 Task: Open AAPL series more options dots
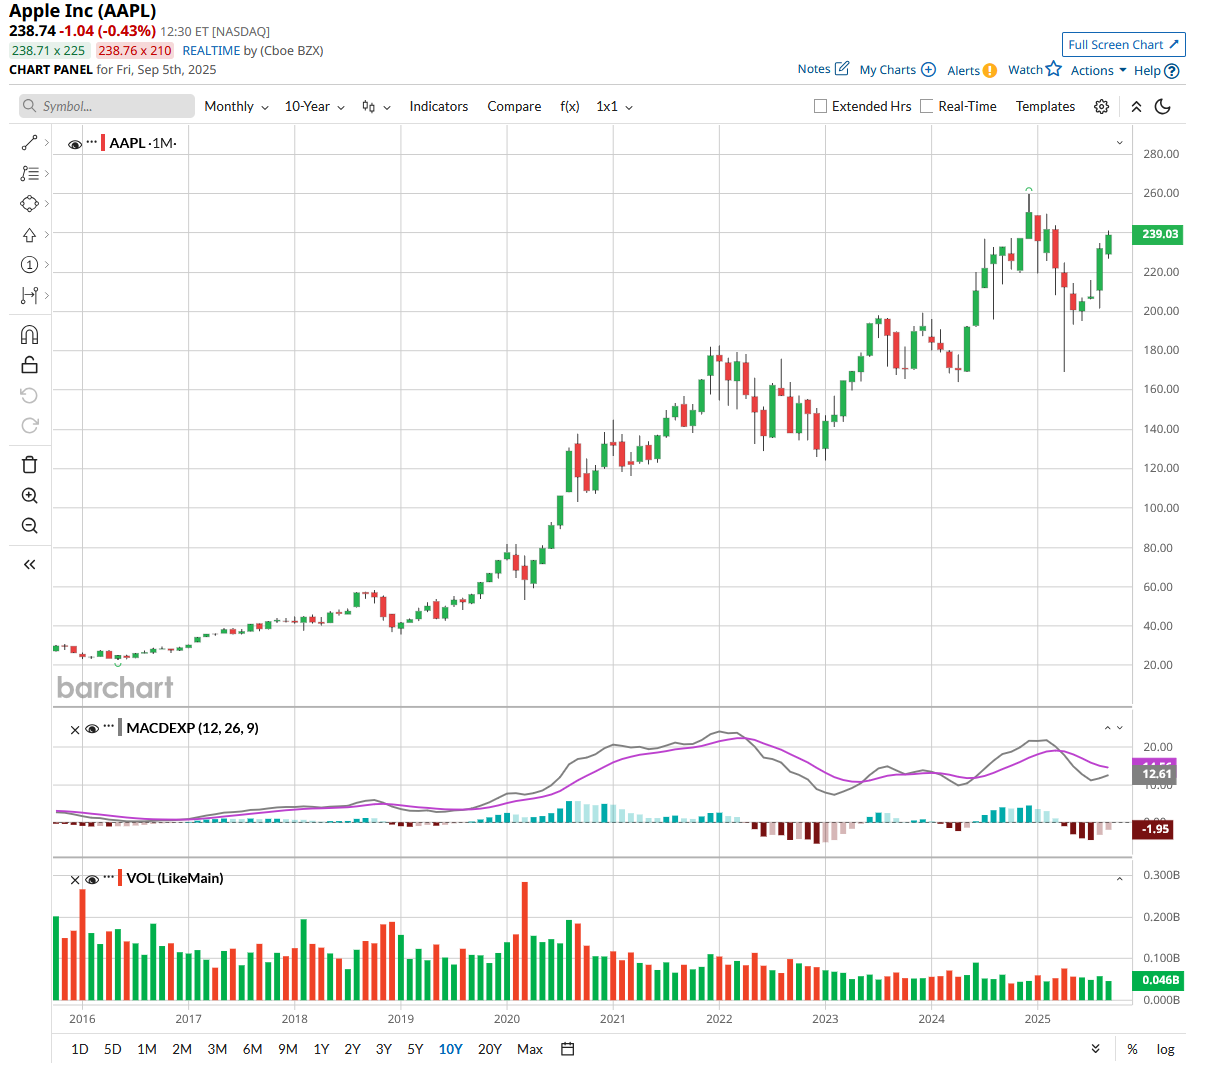(92, 142)
